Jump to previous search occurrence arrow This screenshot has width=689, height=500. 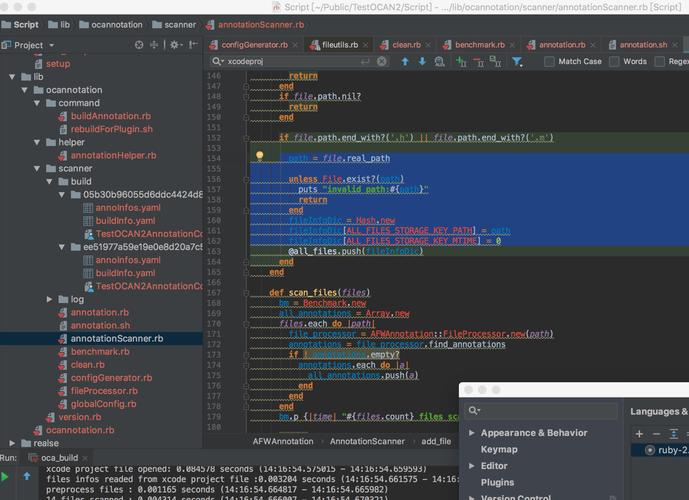[405, 62]
